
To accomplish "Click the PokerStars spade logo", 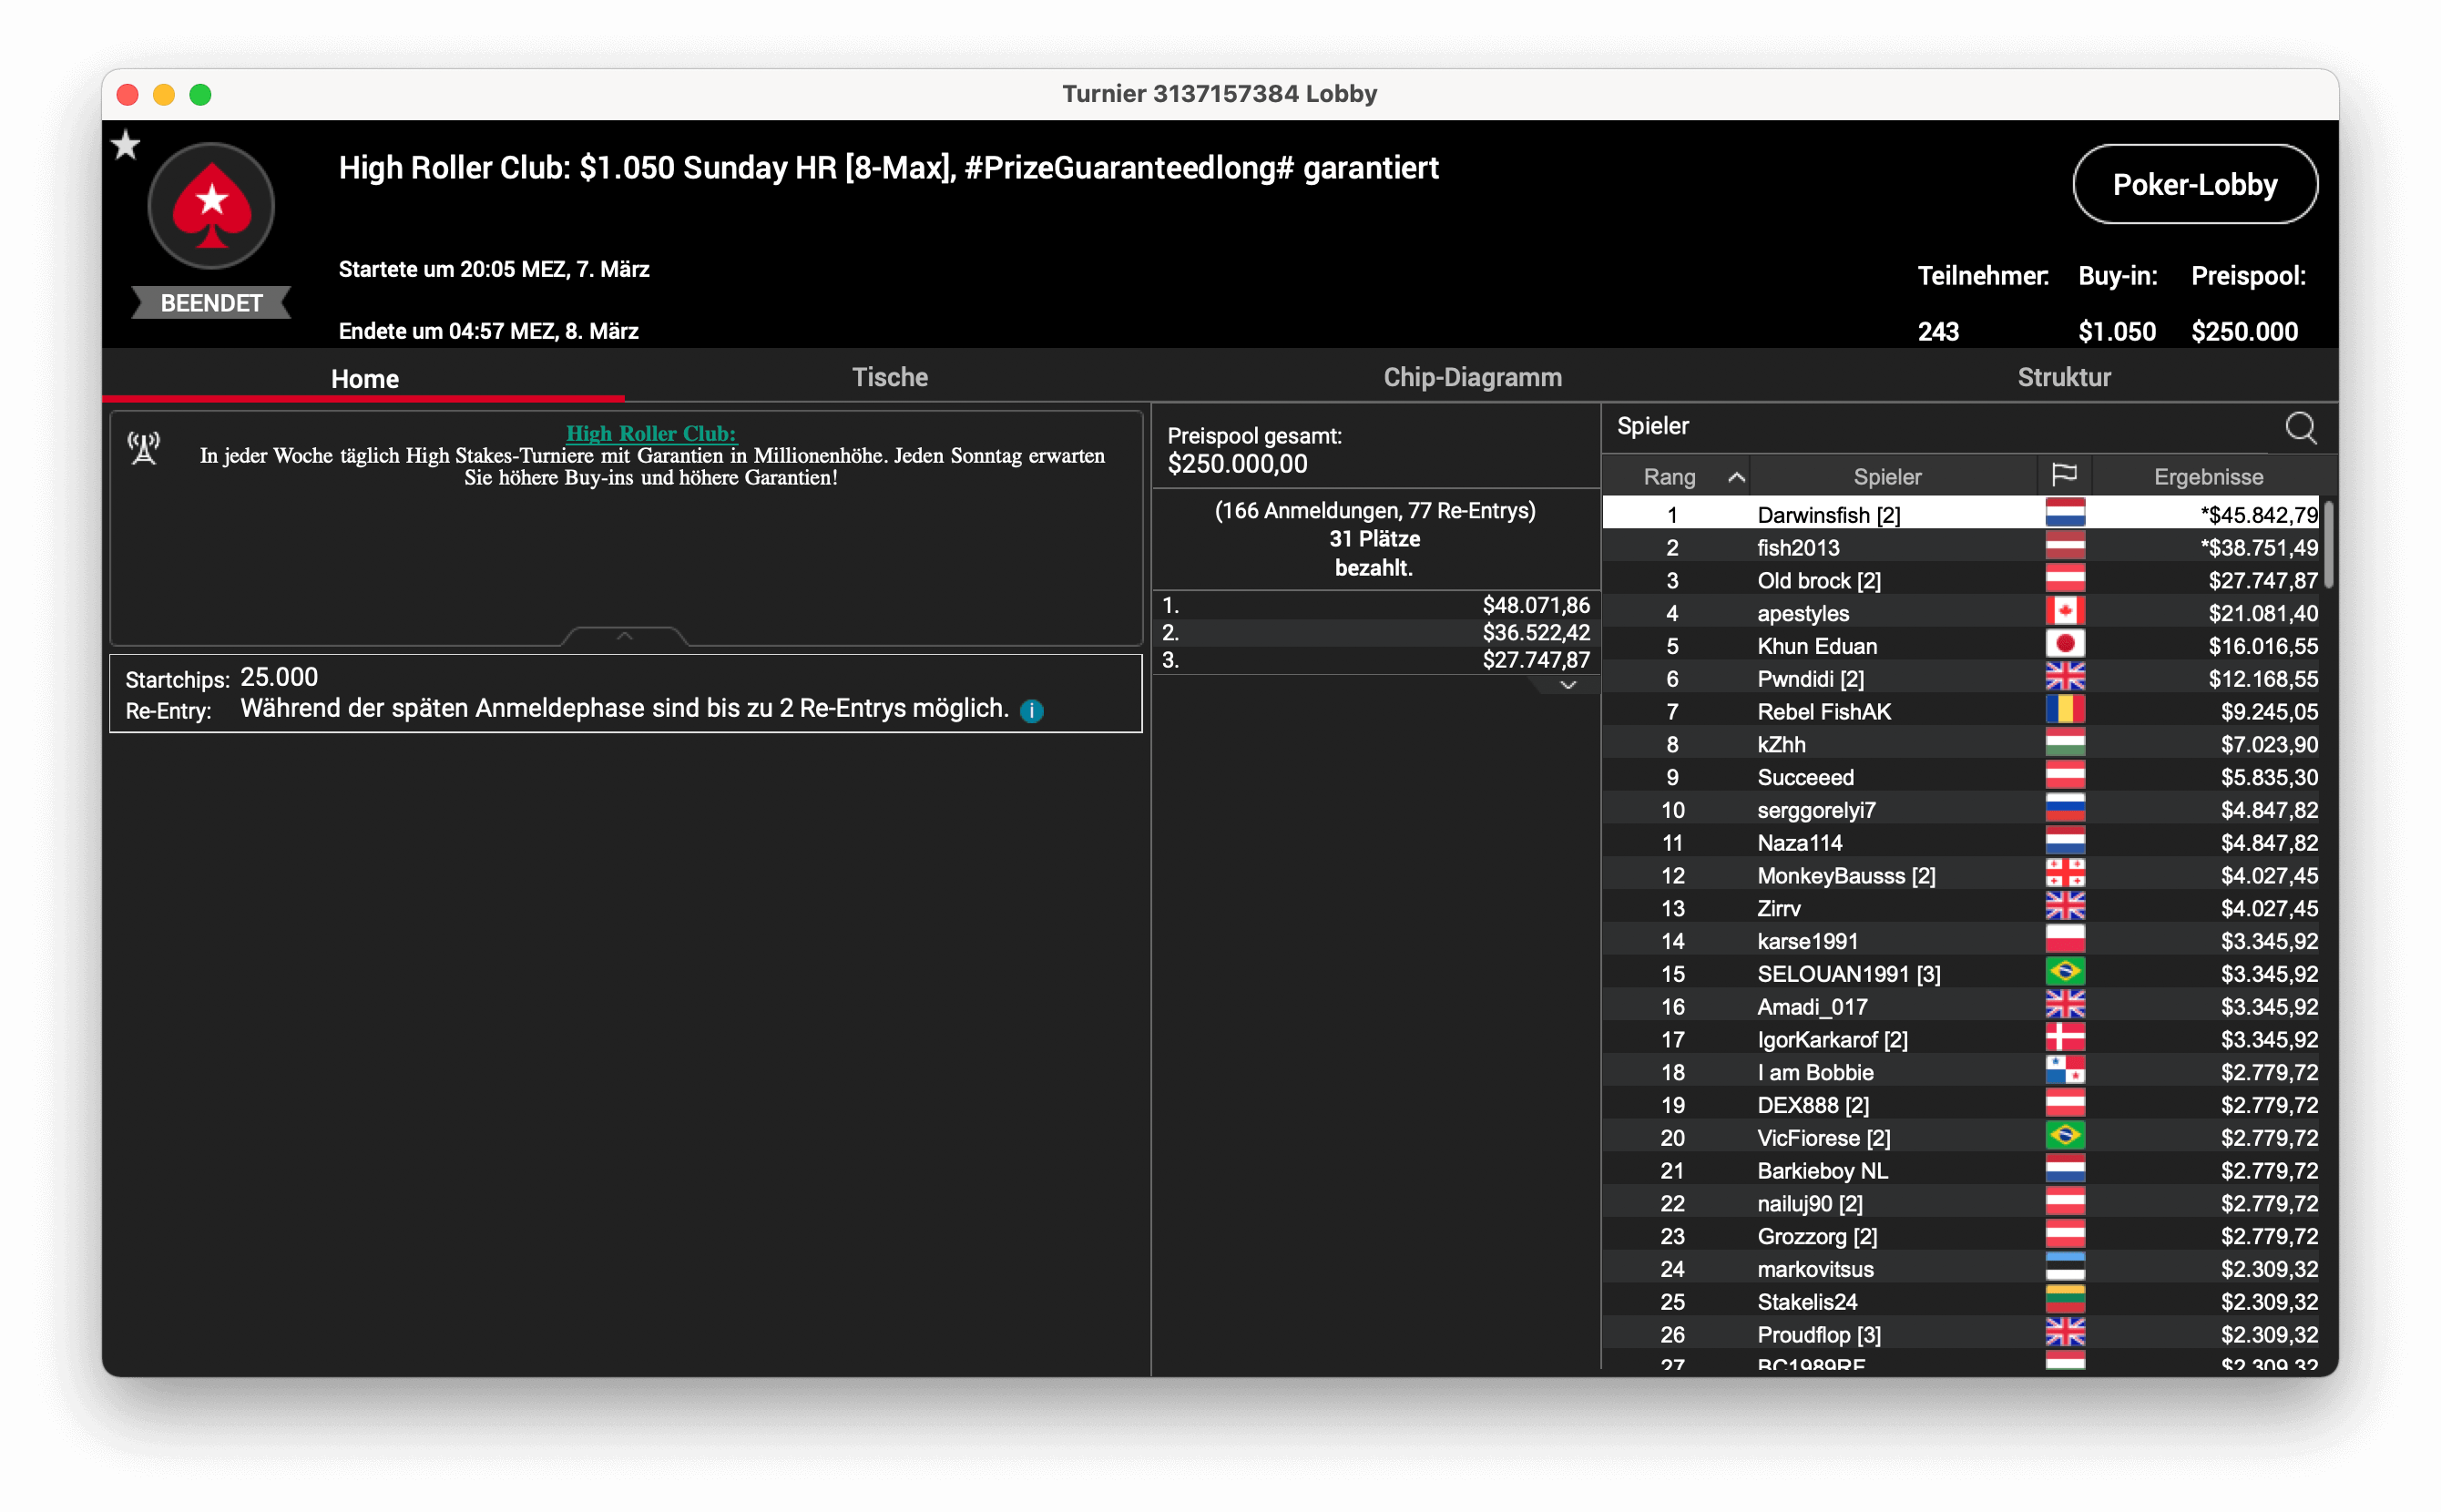I will (211, 206).
